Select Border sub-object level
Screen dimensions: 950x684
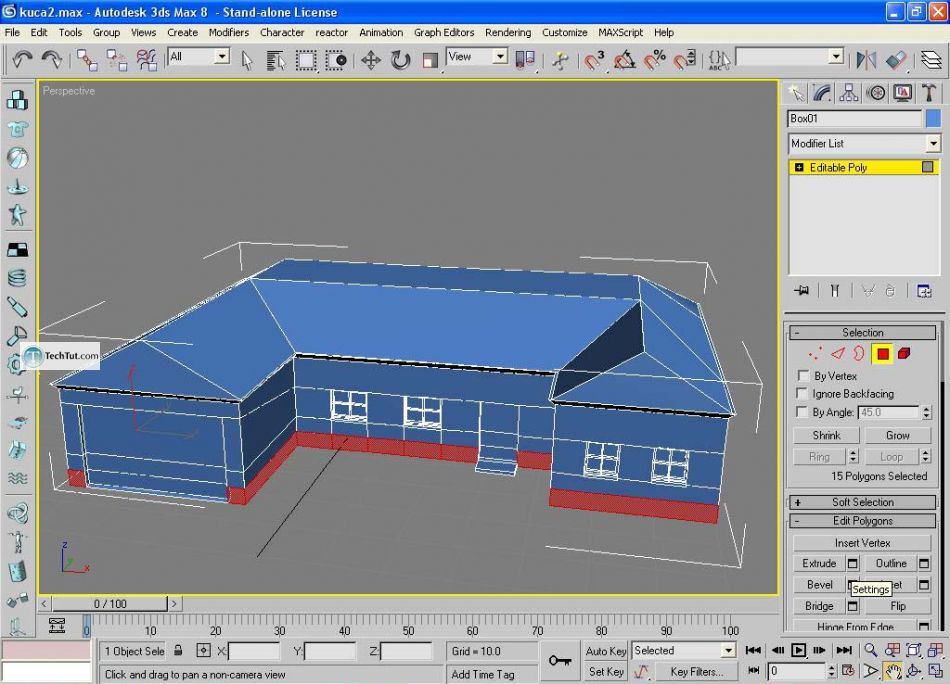[x=859, y=353]
